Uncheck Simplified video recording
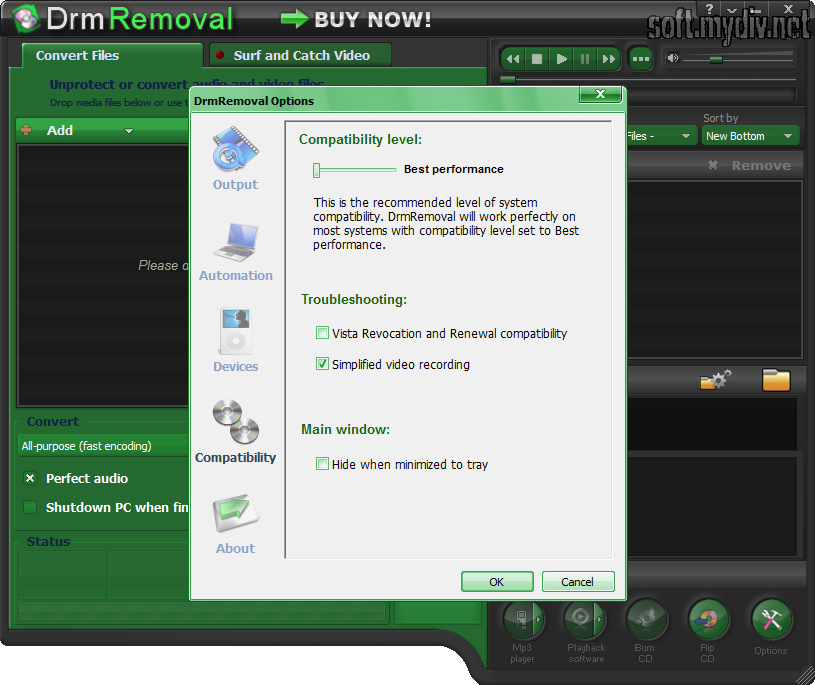Screen dimensions: 815x685 click(x=322, y=364)
